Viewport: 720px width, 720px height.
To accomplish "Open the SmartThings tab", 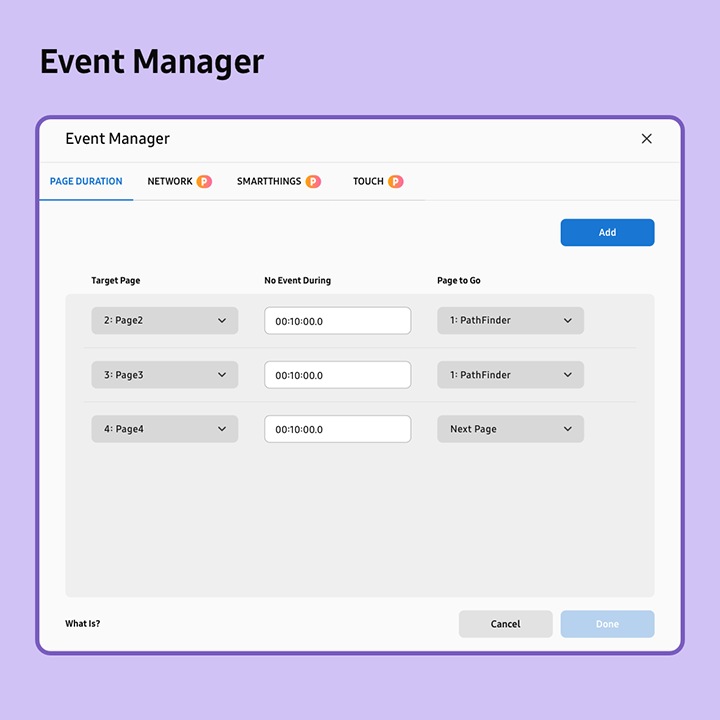I will [x=269, y=182].
